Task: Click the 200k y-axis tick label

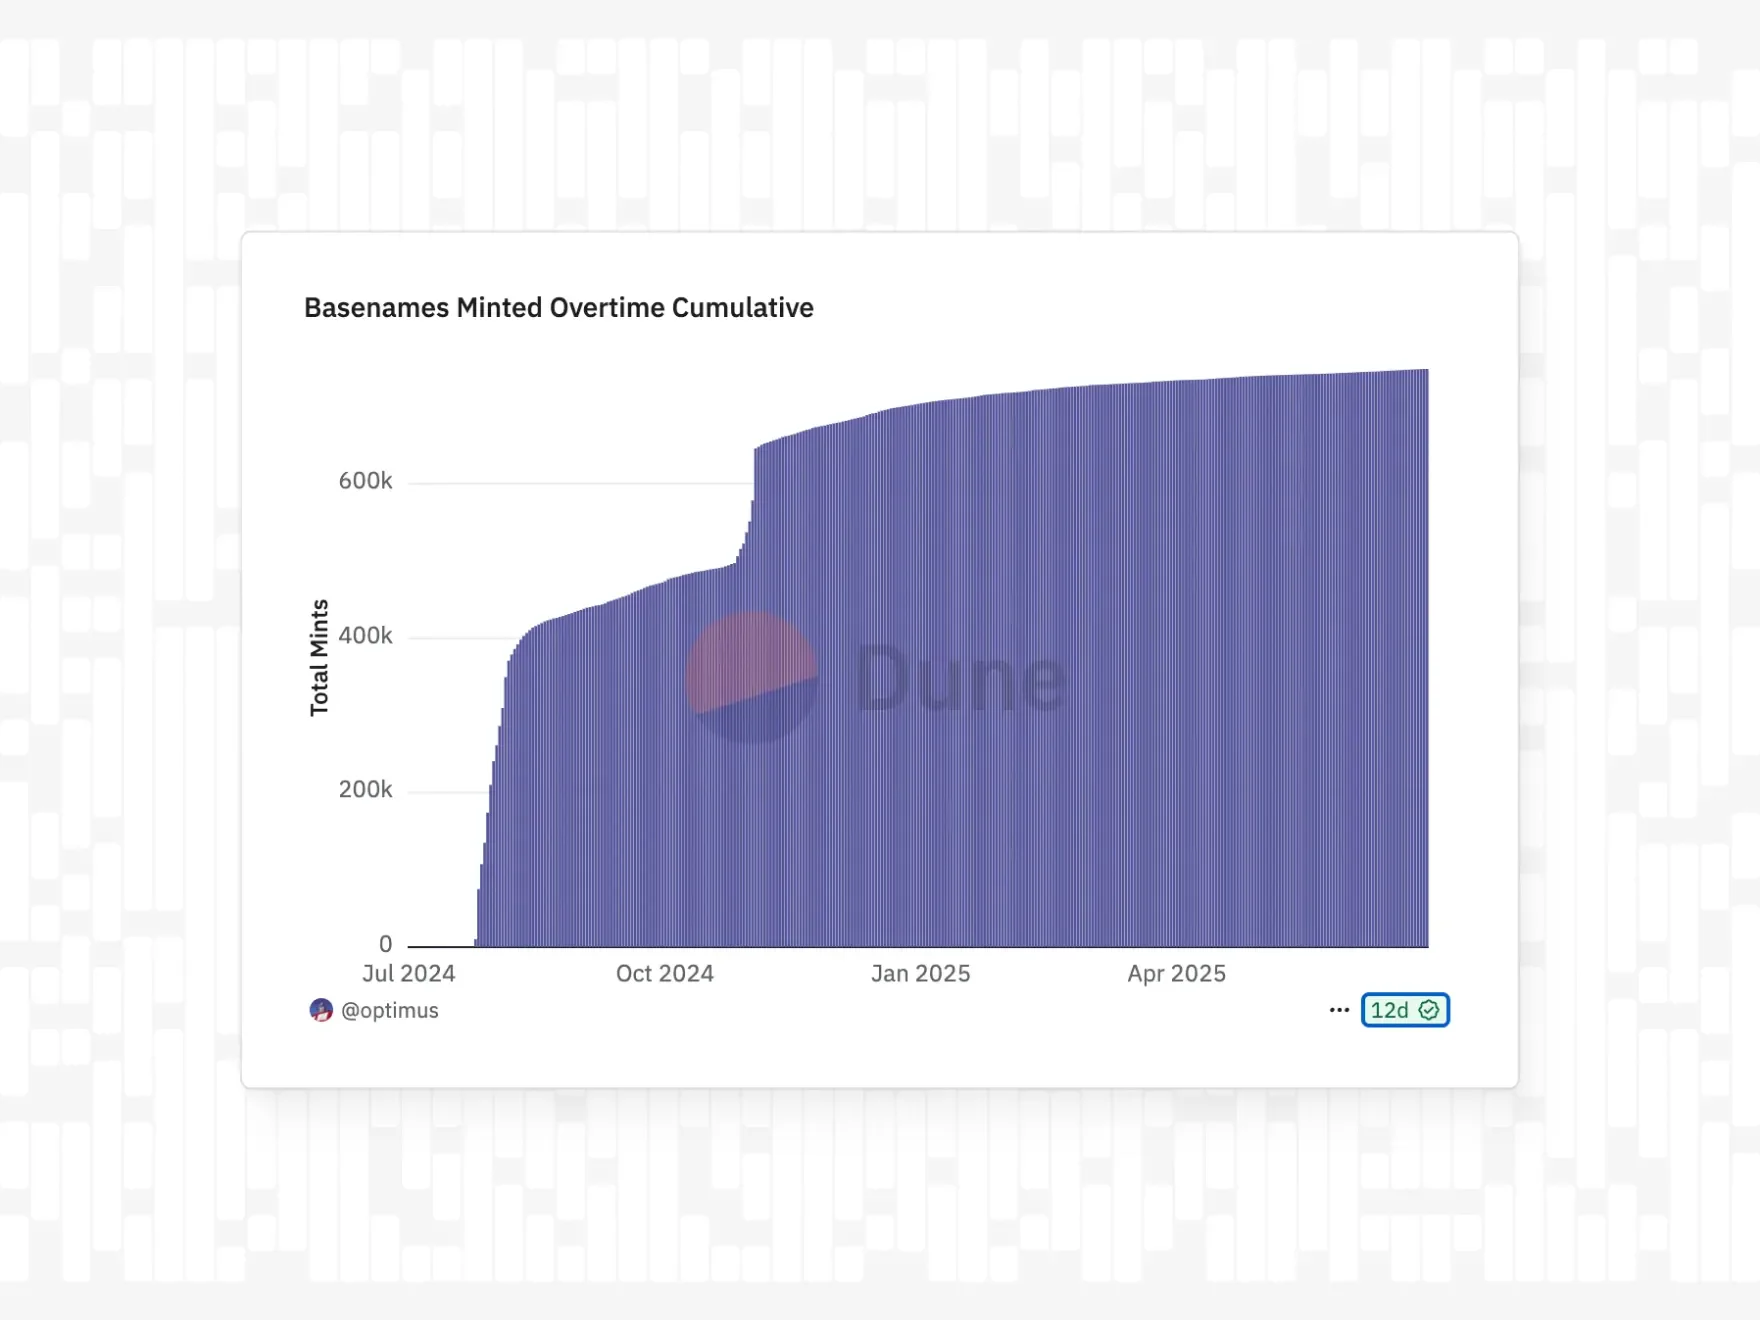Action: [x=365, y=790]
